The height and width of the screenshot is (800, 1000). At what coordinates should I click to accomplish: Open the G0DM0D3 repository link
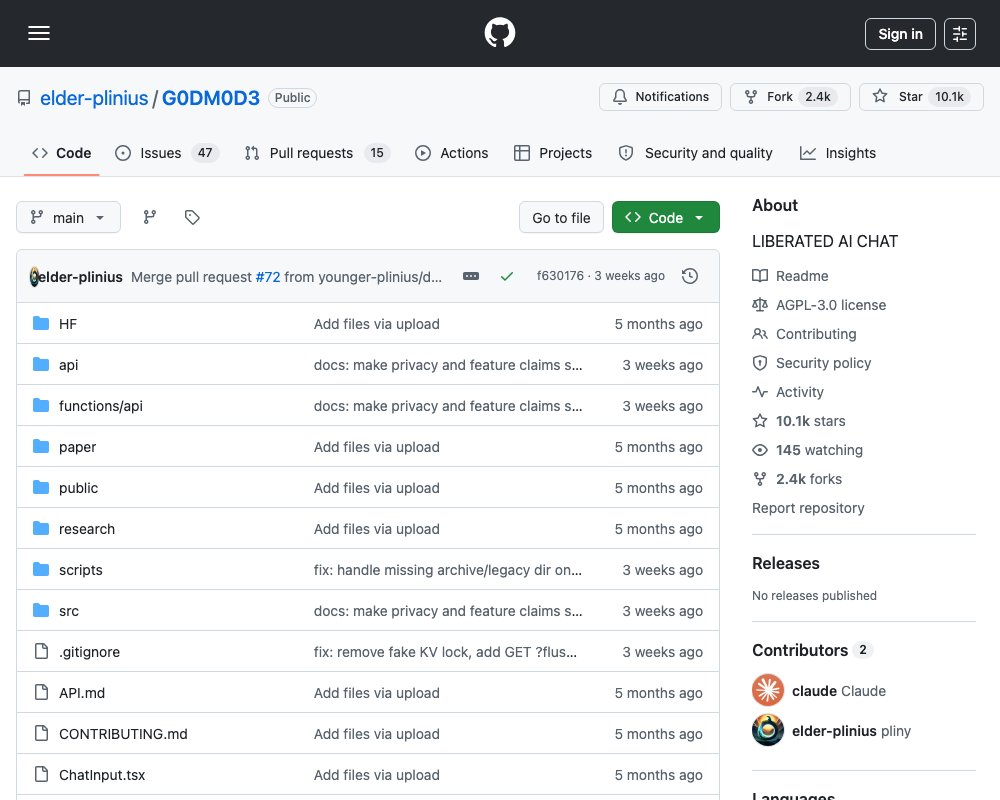[210, 98]
